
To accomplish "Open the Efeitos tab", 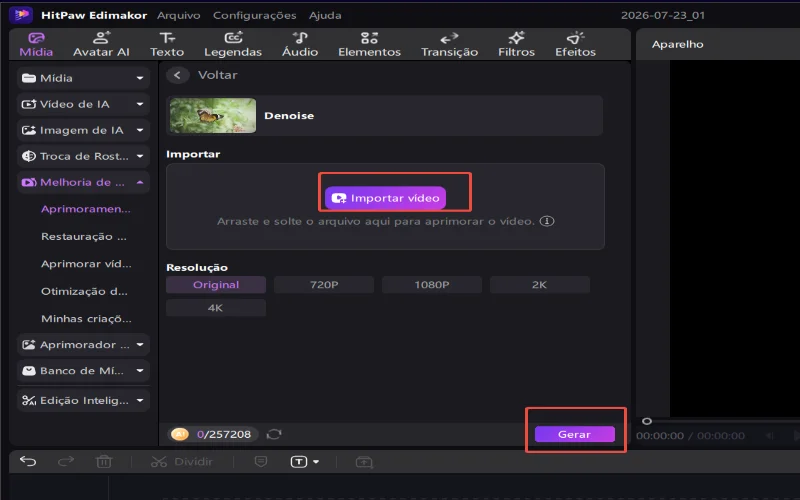I will point(575,44).
